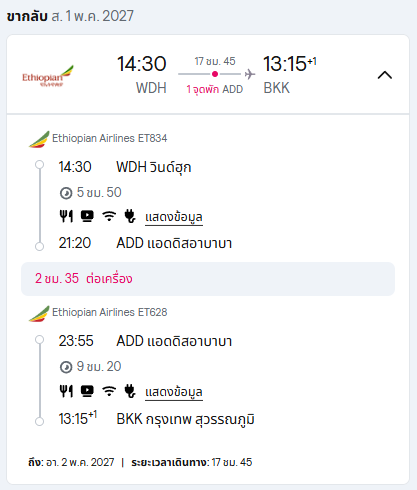Click the clock icon beside 5 ชม. 50
Image resolution: width=417 pixels, height=490 pixels.
coord(66,193)
